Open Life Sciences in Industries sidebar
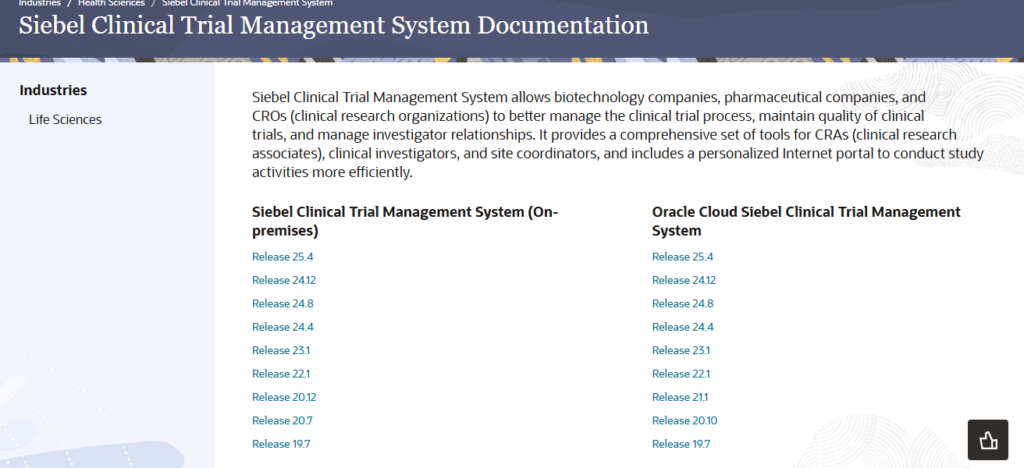1024x468 pixels. click(65, 119)
